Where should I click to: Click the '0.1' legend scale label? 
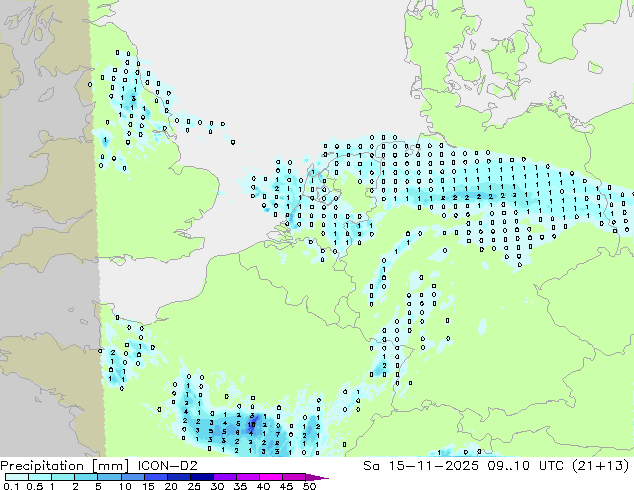pos(12,486)
